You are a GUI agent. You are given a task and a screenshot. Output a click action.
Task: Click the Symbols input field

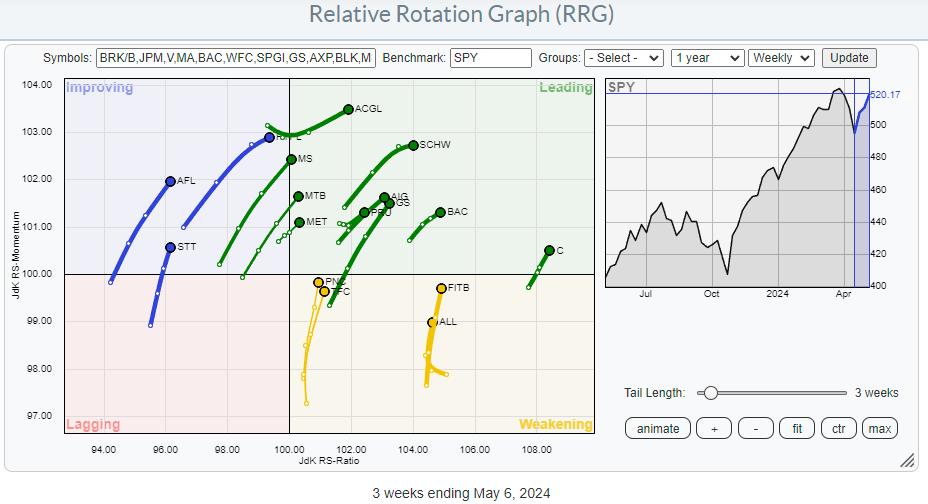point(236,58)
